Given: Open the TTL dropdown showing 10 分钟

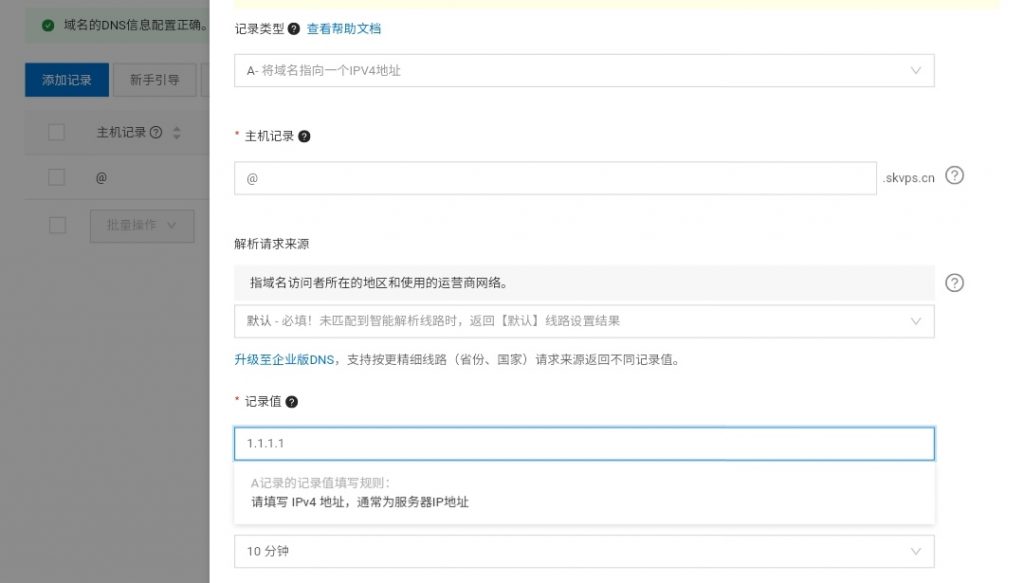Looking at the screenshot, I should tap(584, 551).
